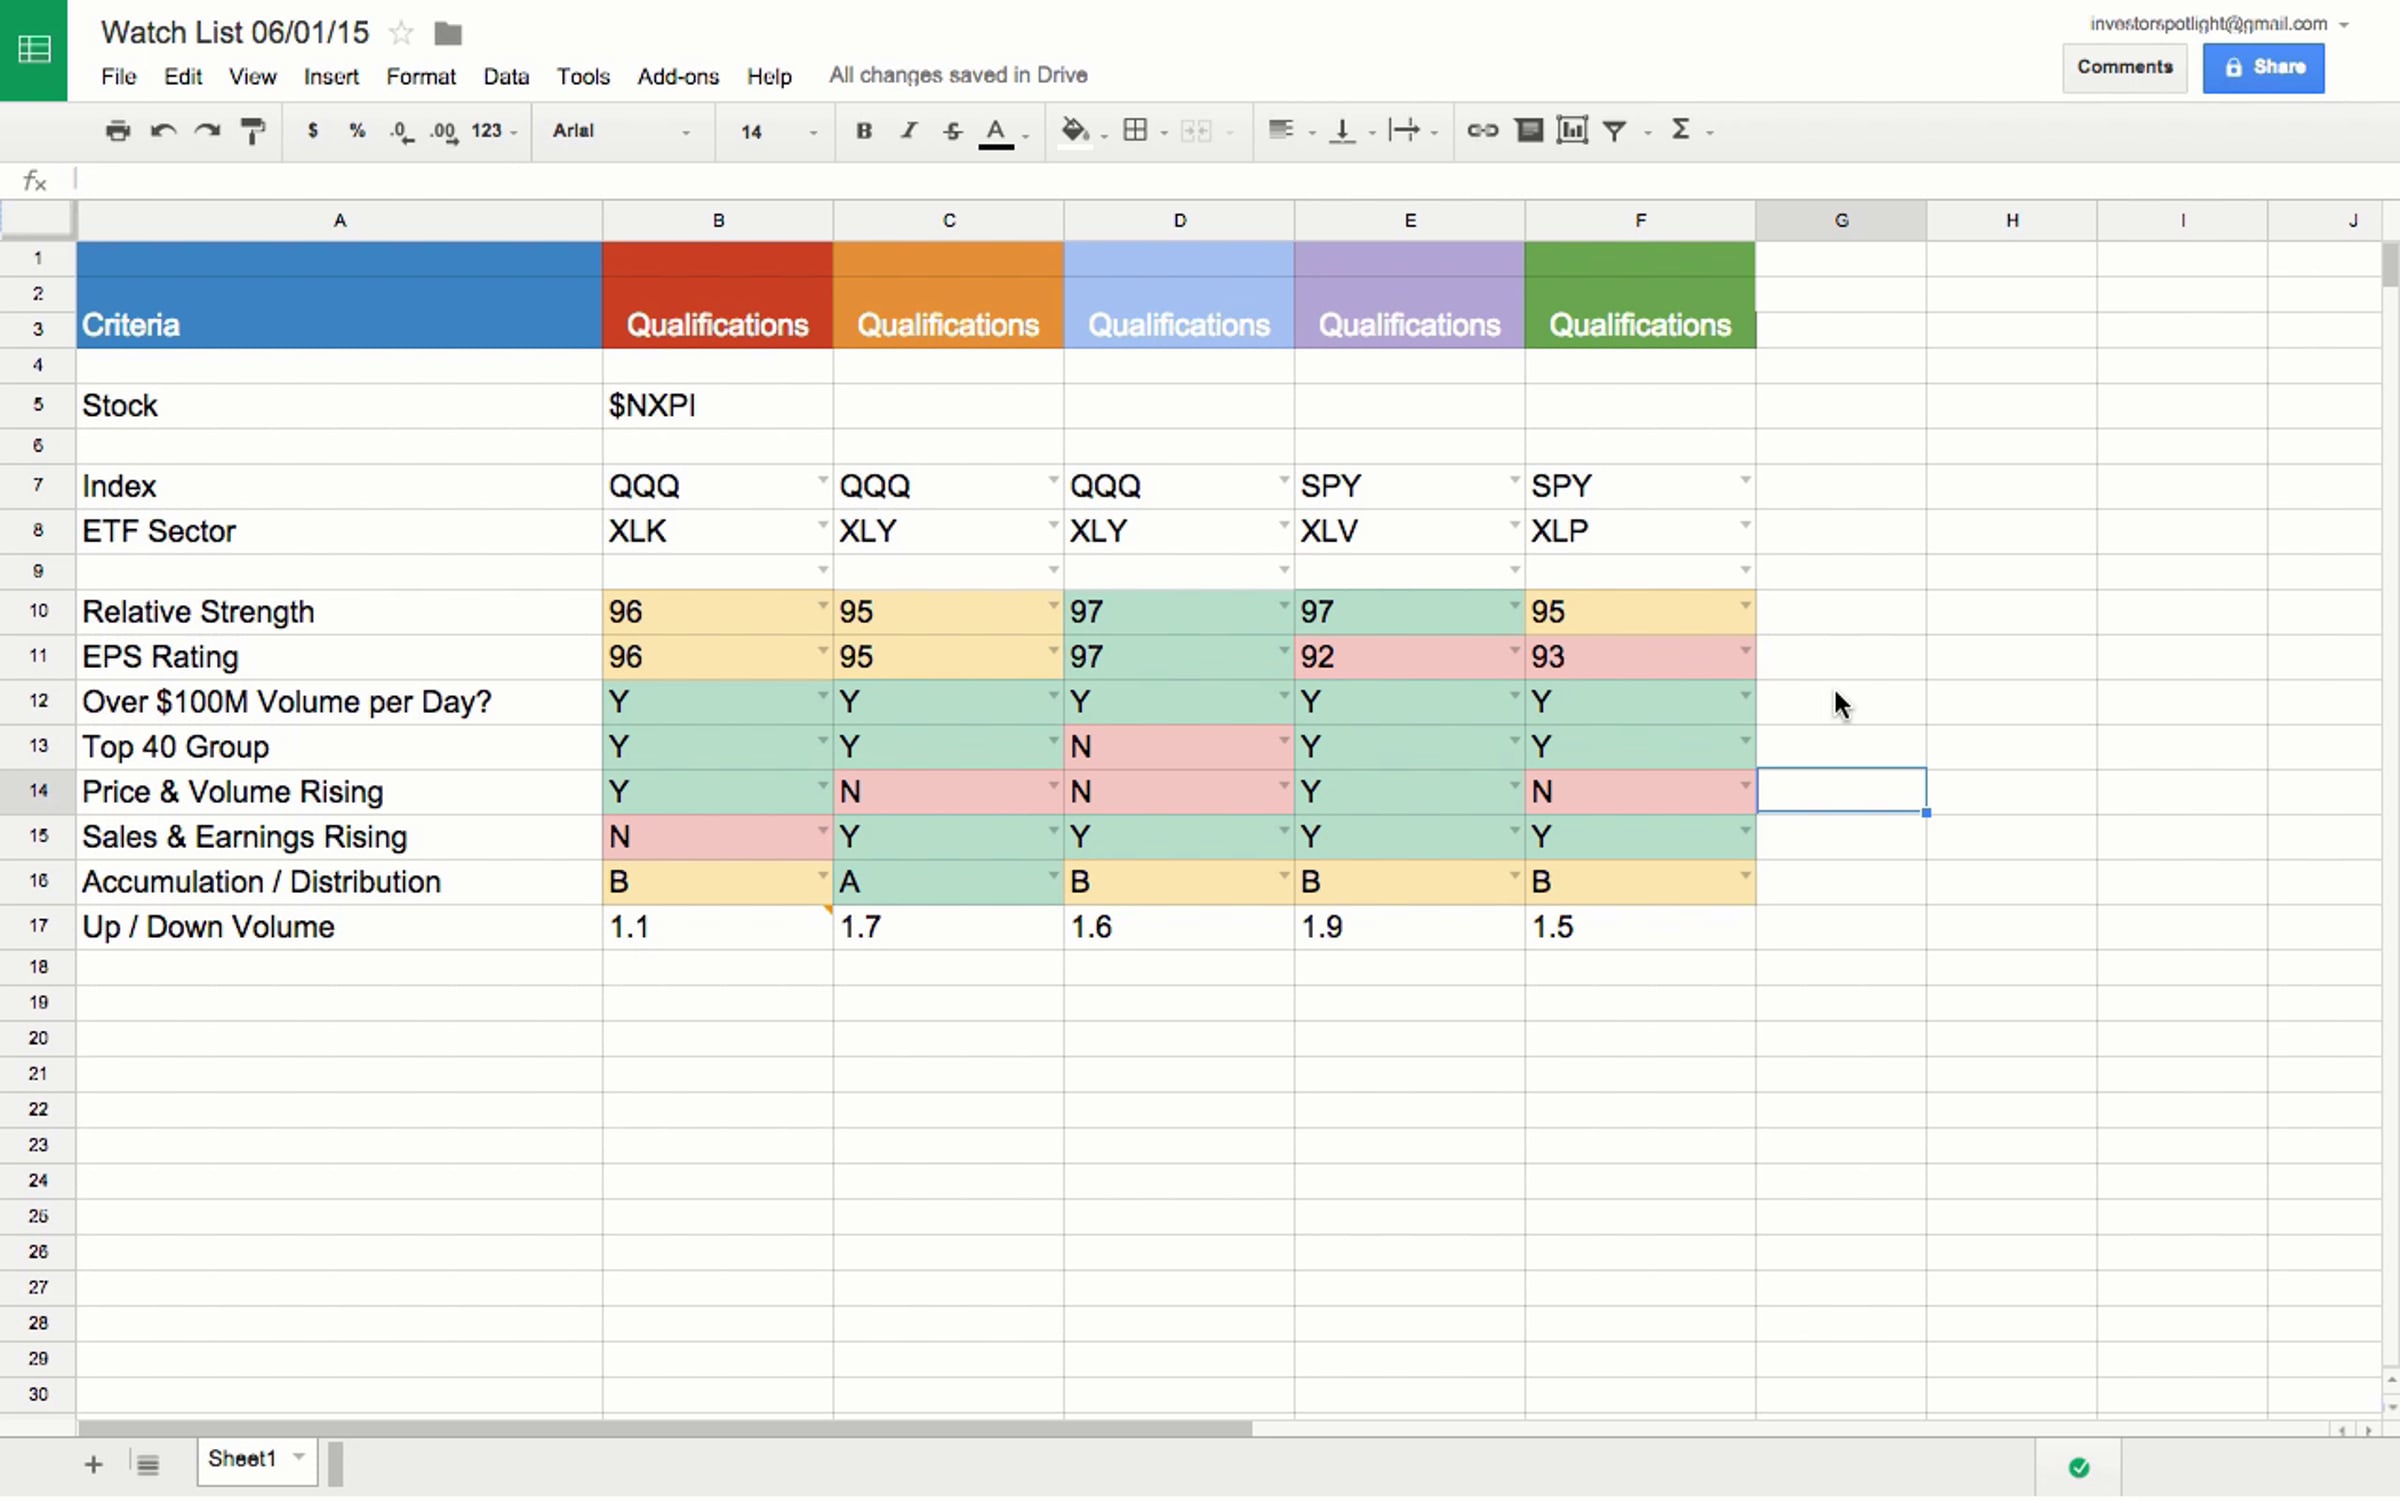This screenshot has width=2400, height=1500.
Task: Open the Borders options
Action: click(x=1135, y=131)
